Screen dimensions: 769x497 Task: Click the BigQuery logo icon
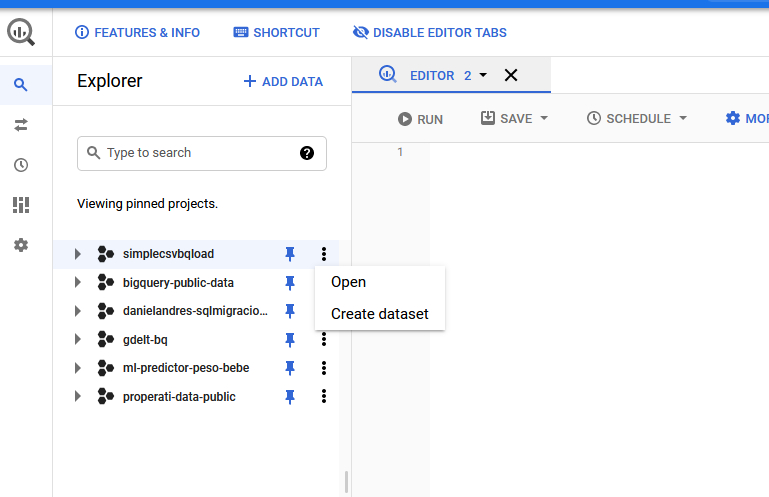[x=21, y=32]
